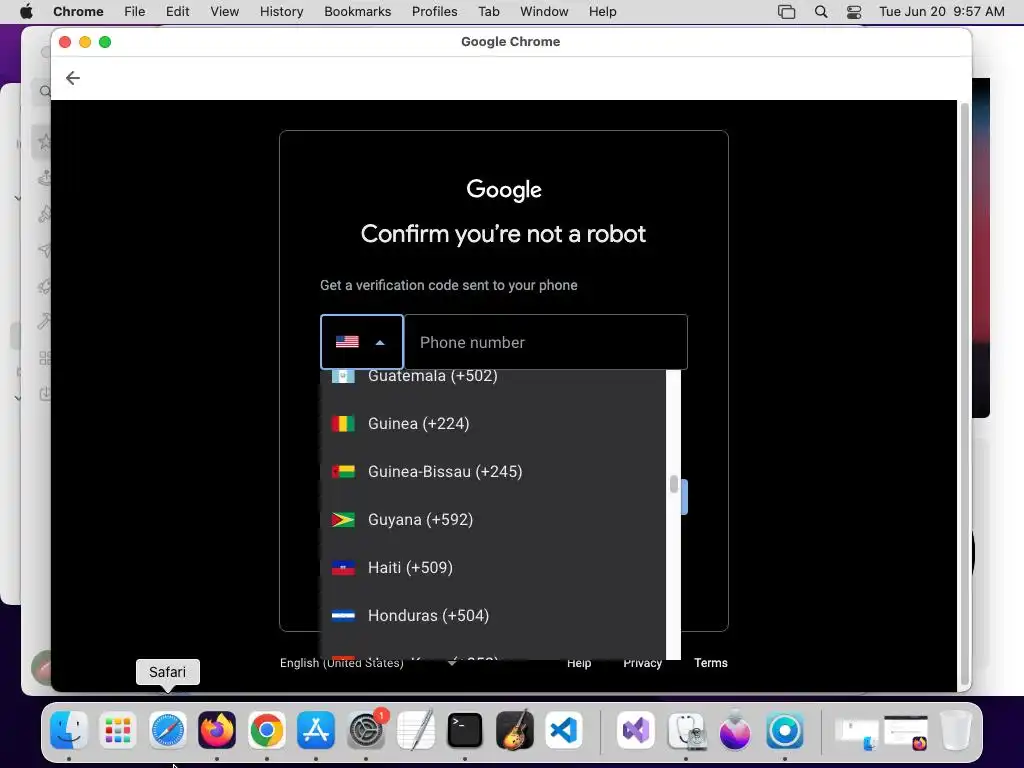Viewport: 1024px width, 768px height.
Task: Open the Bookmarks menu
Action: coord(357,12)
